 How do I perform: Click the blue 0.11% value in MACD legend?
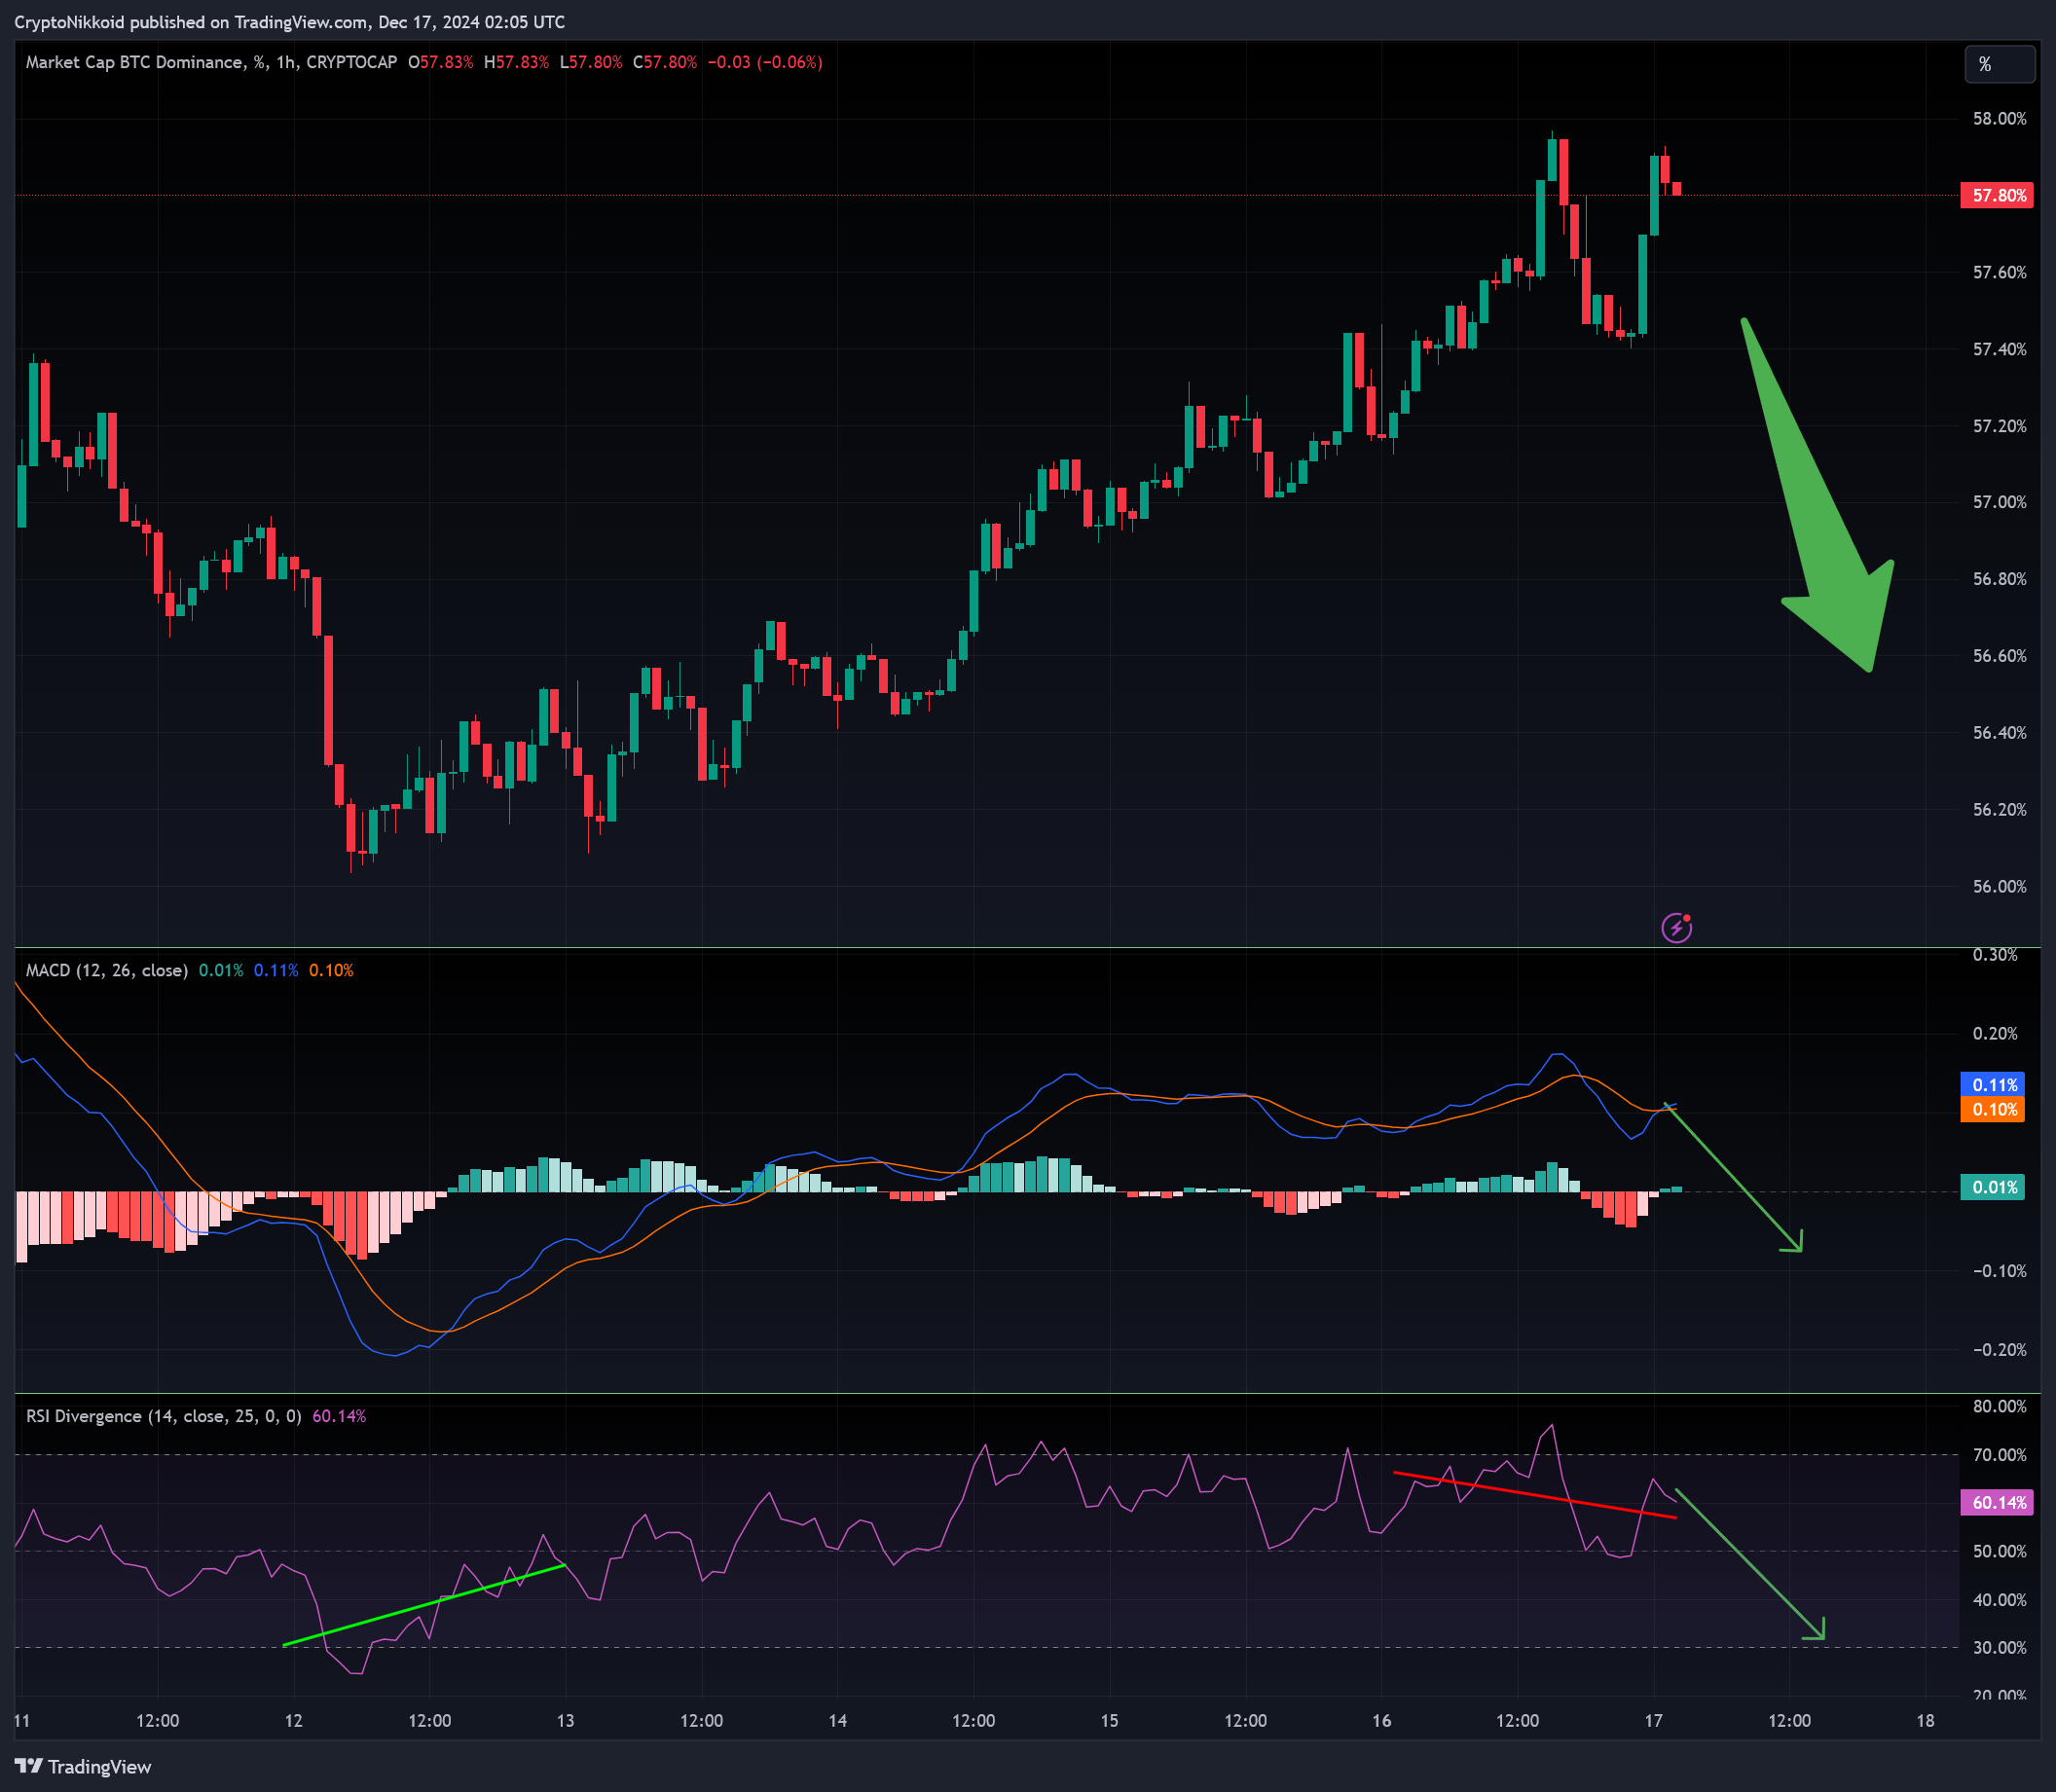(276, 970)
